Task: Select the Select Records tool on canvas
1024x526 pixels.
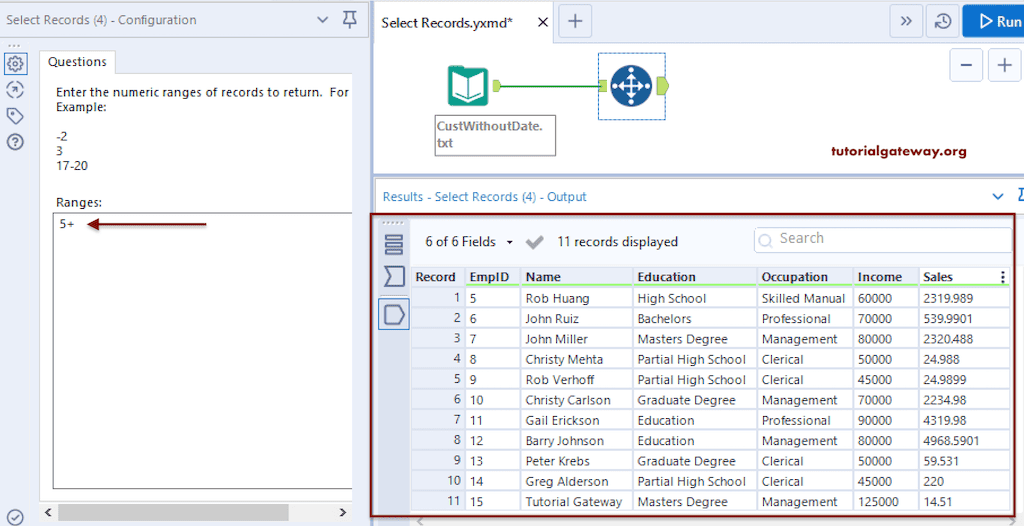Action: (x=630, y=87)
